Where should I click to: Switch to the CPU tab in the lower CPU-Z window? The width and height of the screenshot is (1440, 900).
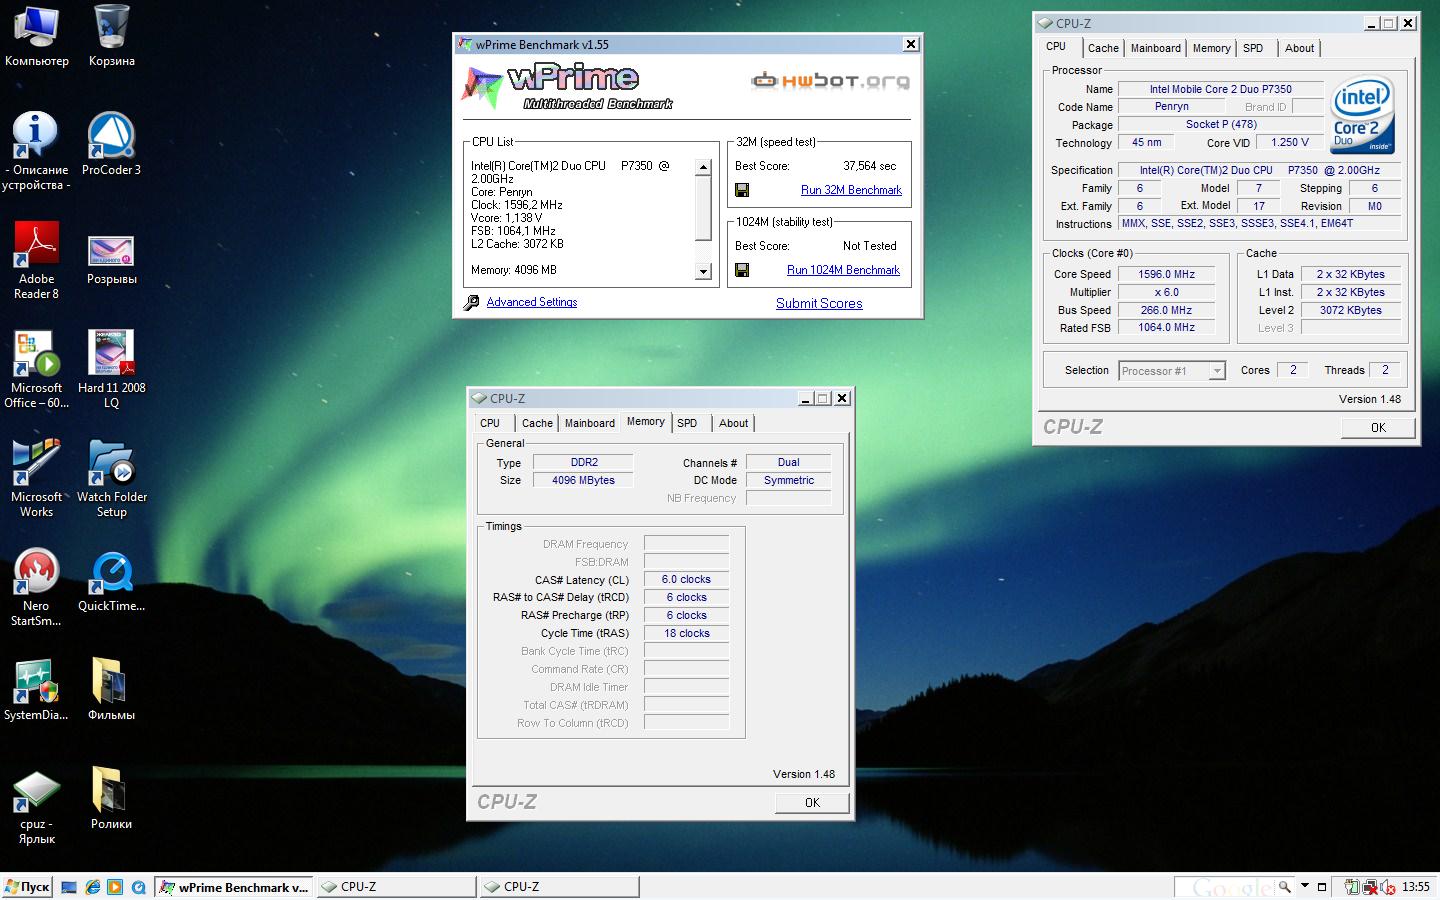[x=490, y=423]
